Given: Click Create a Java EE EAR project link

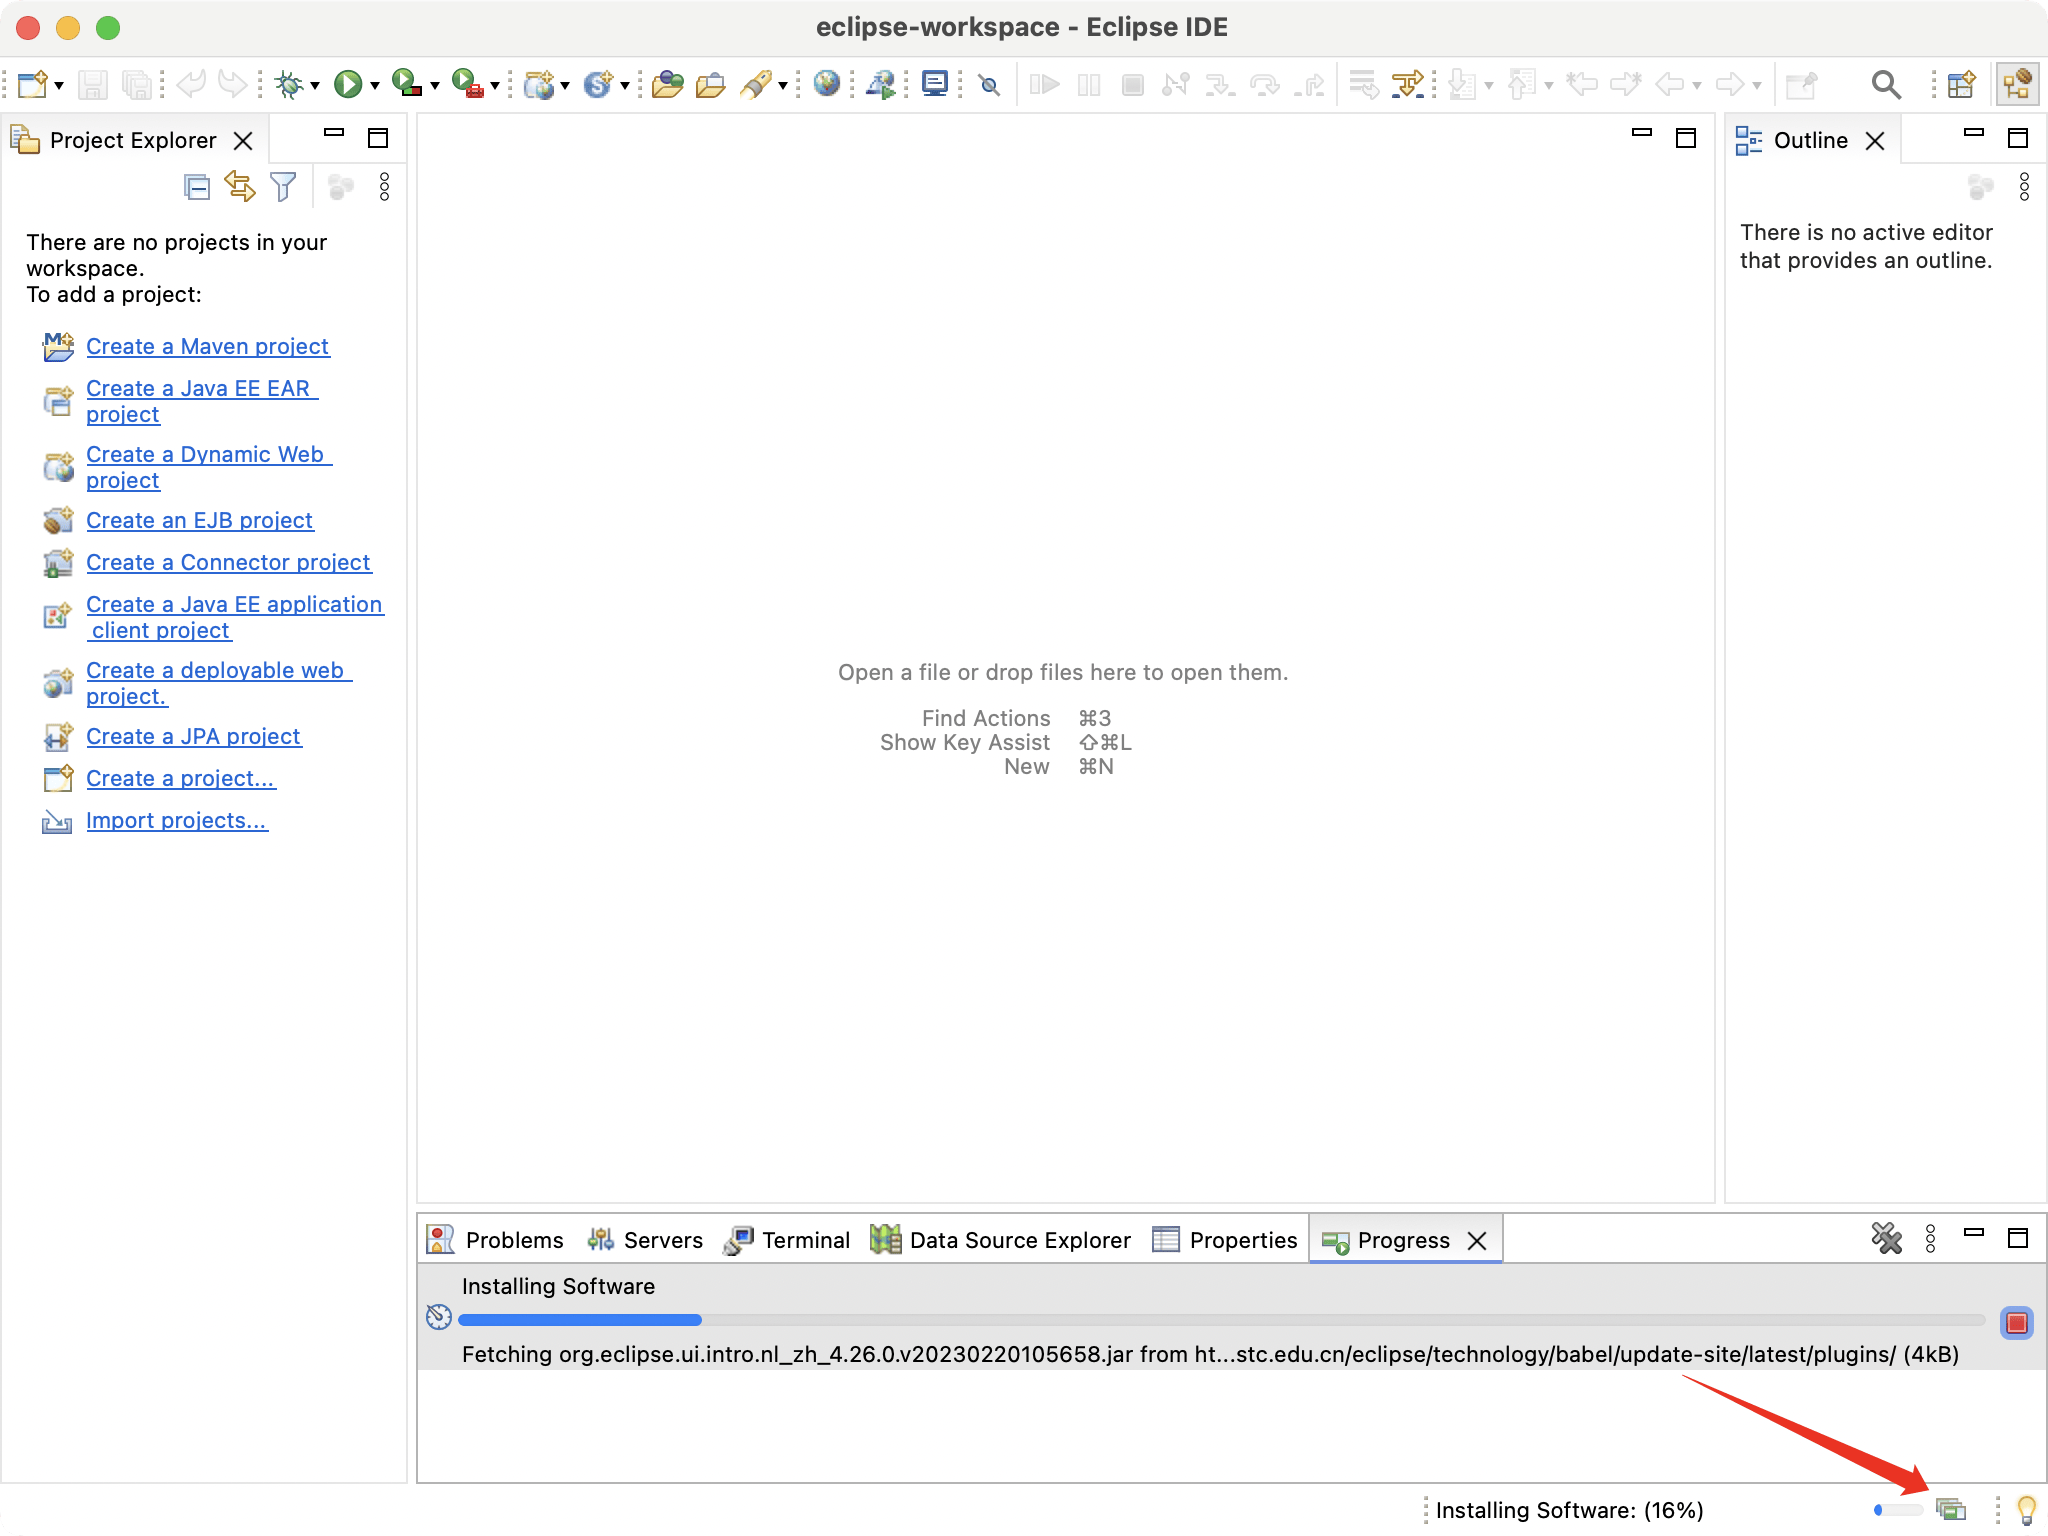Looking at the screenshot, I should [202, 401].
